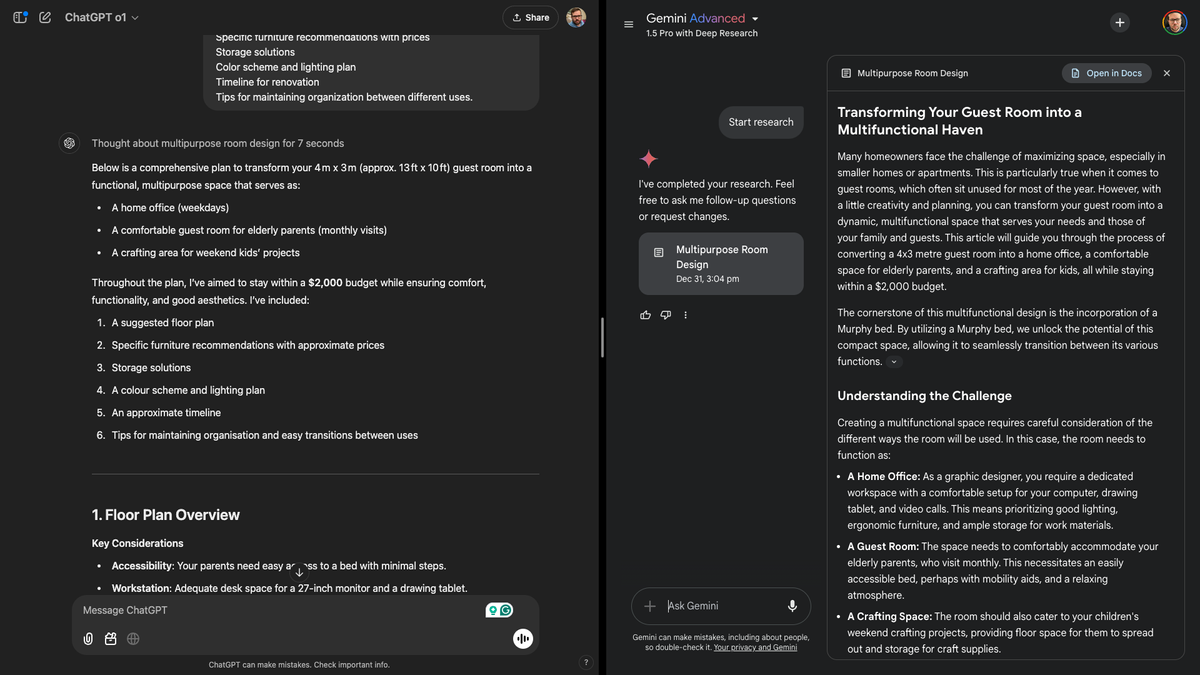Select the Multipurpose Room Design chat card
Viewport: 1200px width, 675px height.
721,263
